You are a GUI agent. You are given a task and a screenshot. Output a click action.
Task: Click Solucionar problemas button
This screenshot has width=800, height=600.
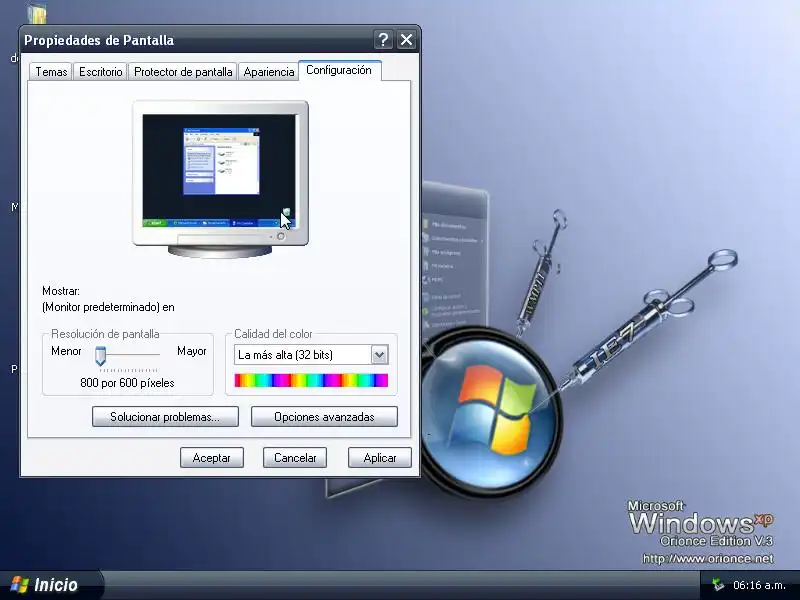click(x=165, y=417)
